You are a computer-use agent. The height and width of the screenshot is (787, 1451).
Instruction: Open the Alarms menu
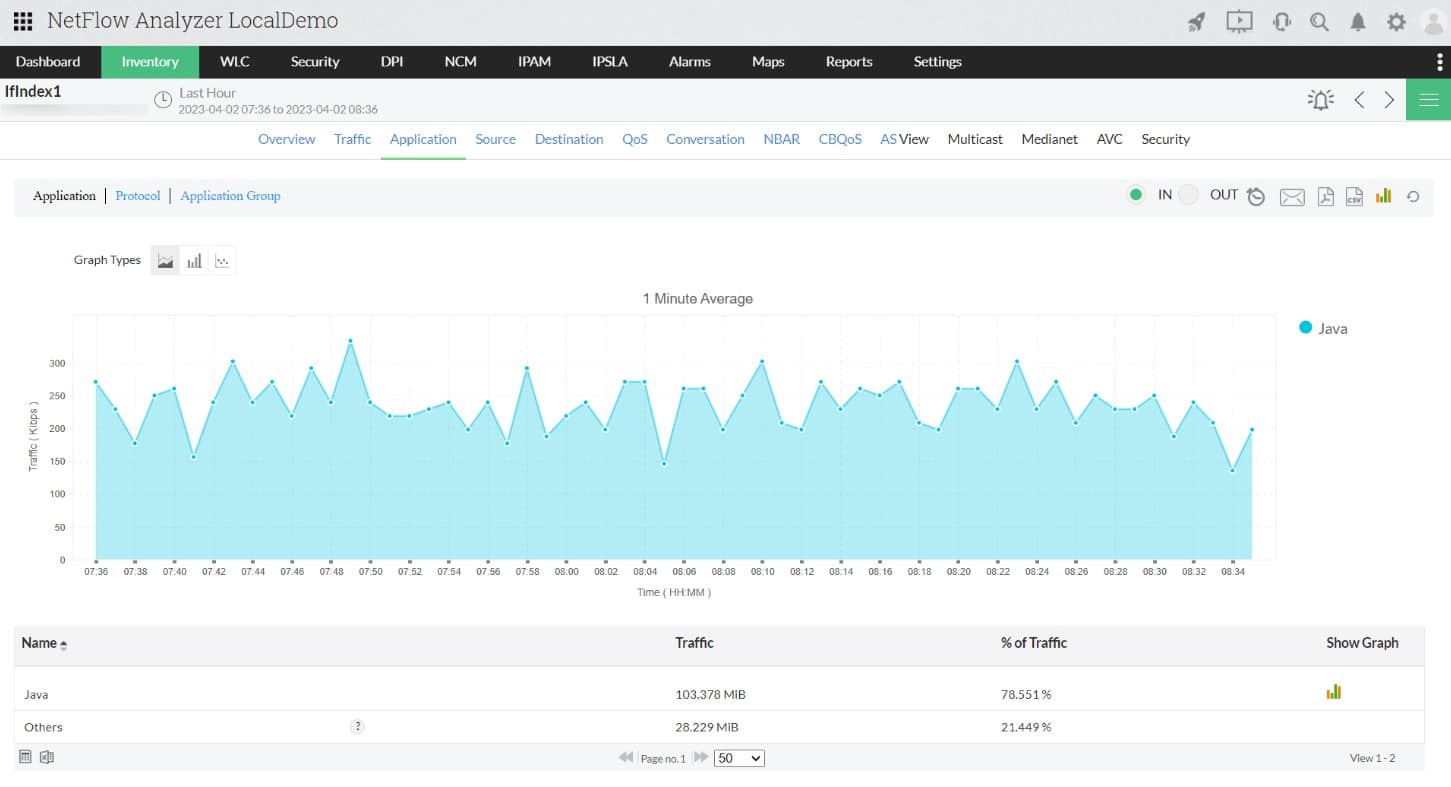click(x=689, y=61)
